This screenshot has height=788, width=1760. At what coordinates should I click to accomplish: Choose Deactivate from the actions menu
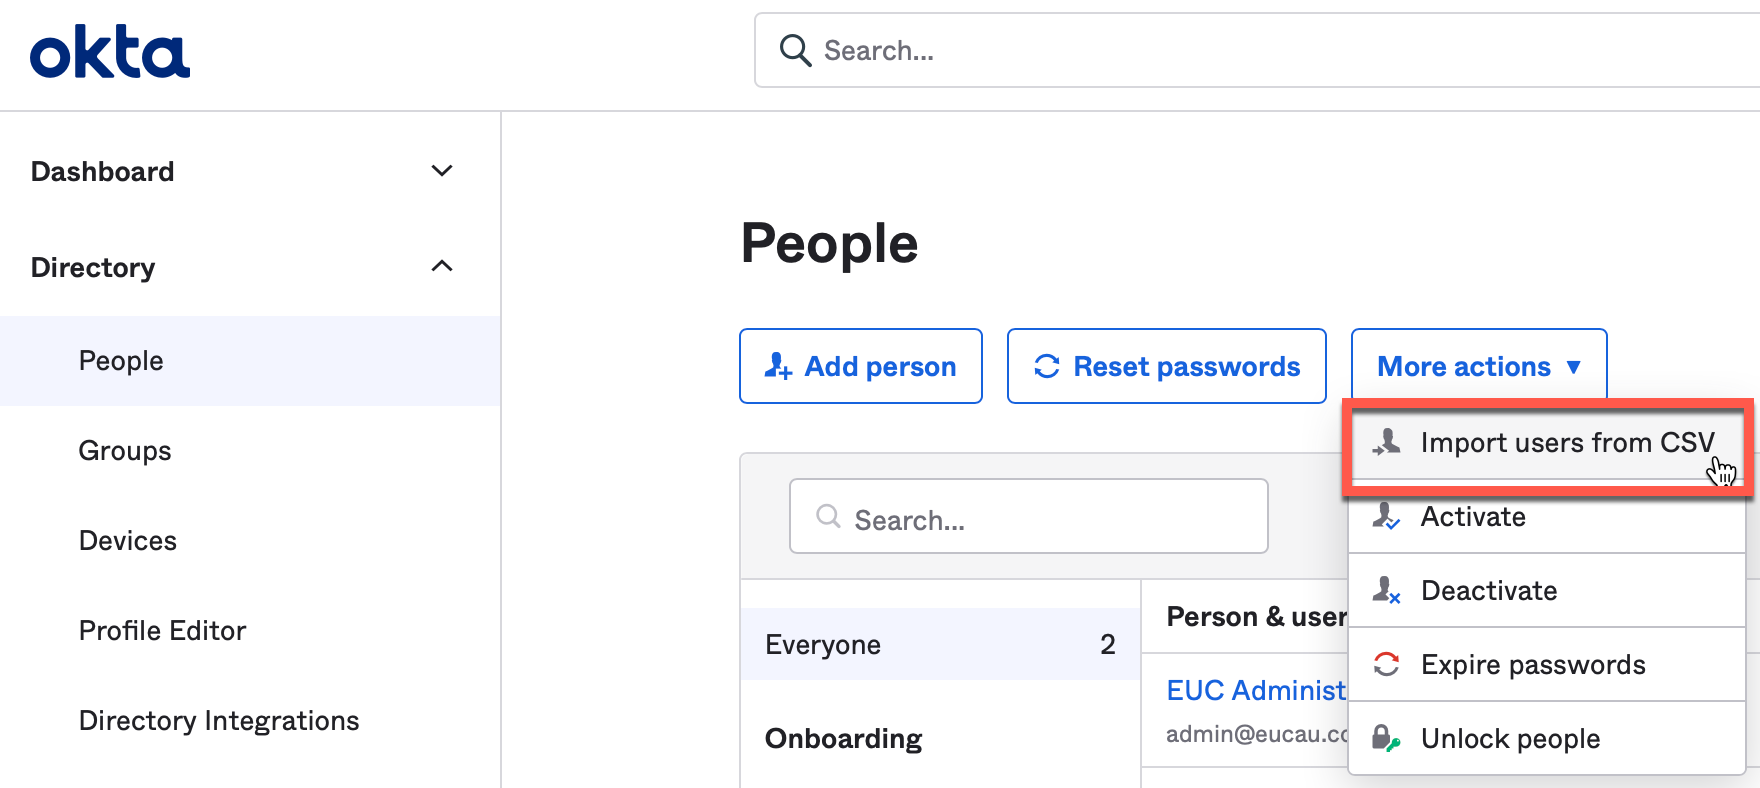pos(1488,591)
